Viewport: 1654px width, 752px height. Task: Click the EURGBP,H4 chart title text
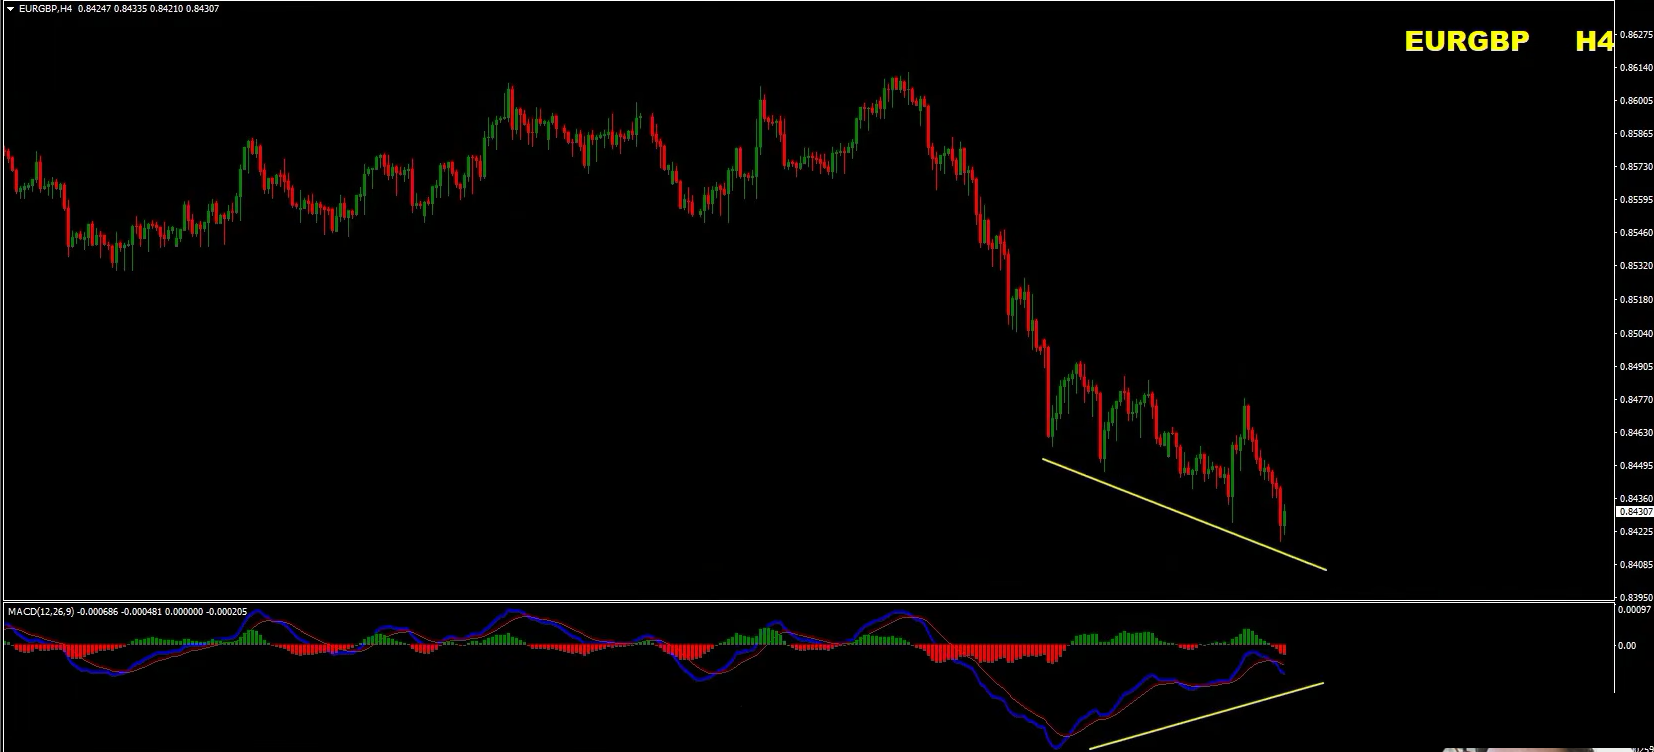[x=44, y=9]
